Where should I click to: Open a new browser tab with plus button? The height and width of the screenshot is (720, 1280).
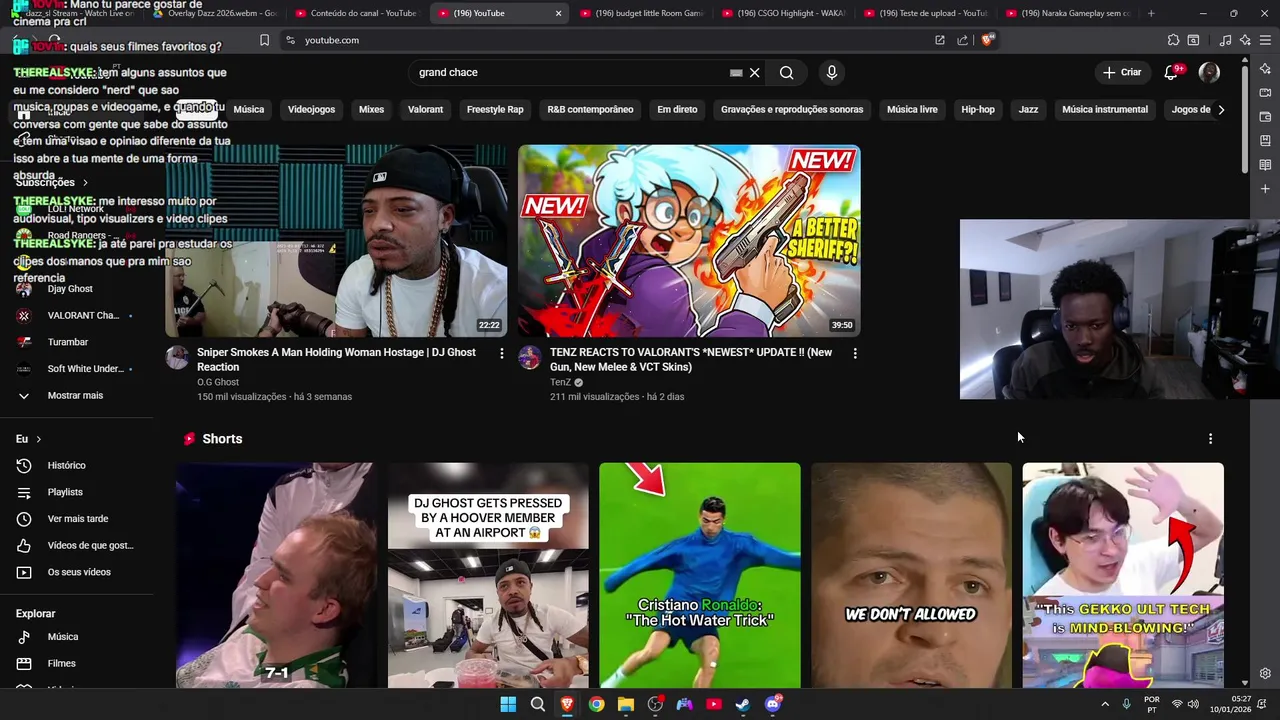click(x=1151, y=13)
